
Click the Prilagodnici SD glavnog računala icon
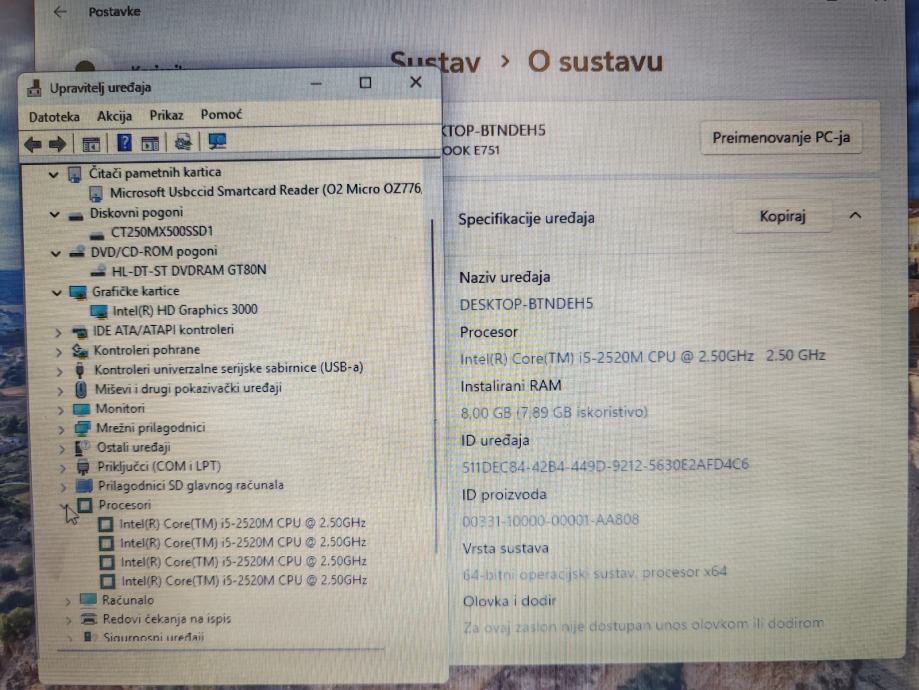pos(84,486)
